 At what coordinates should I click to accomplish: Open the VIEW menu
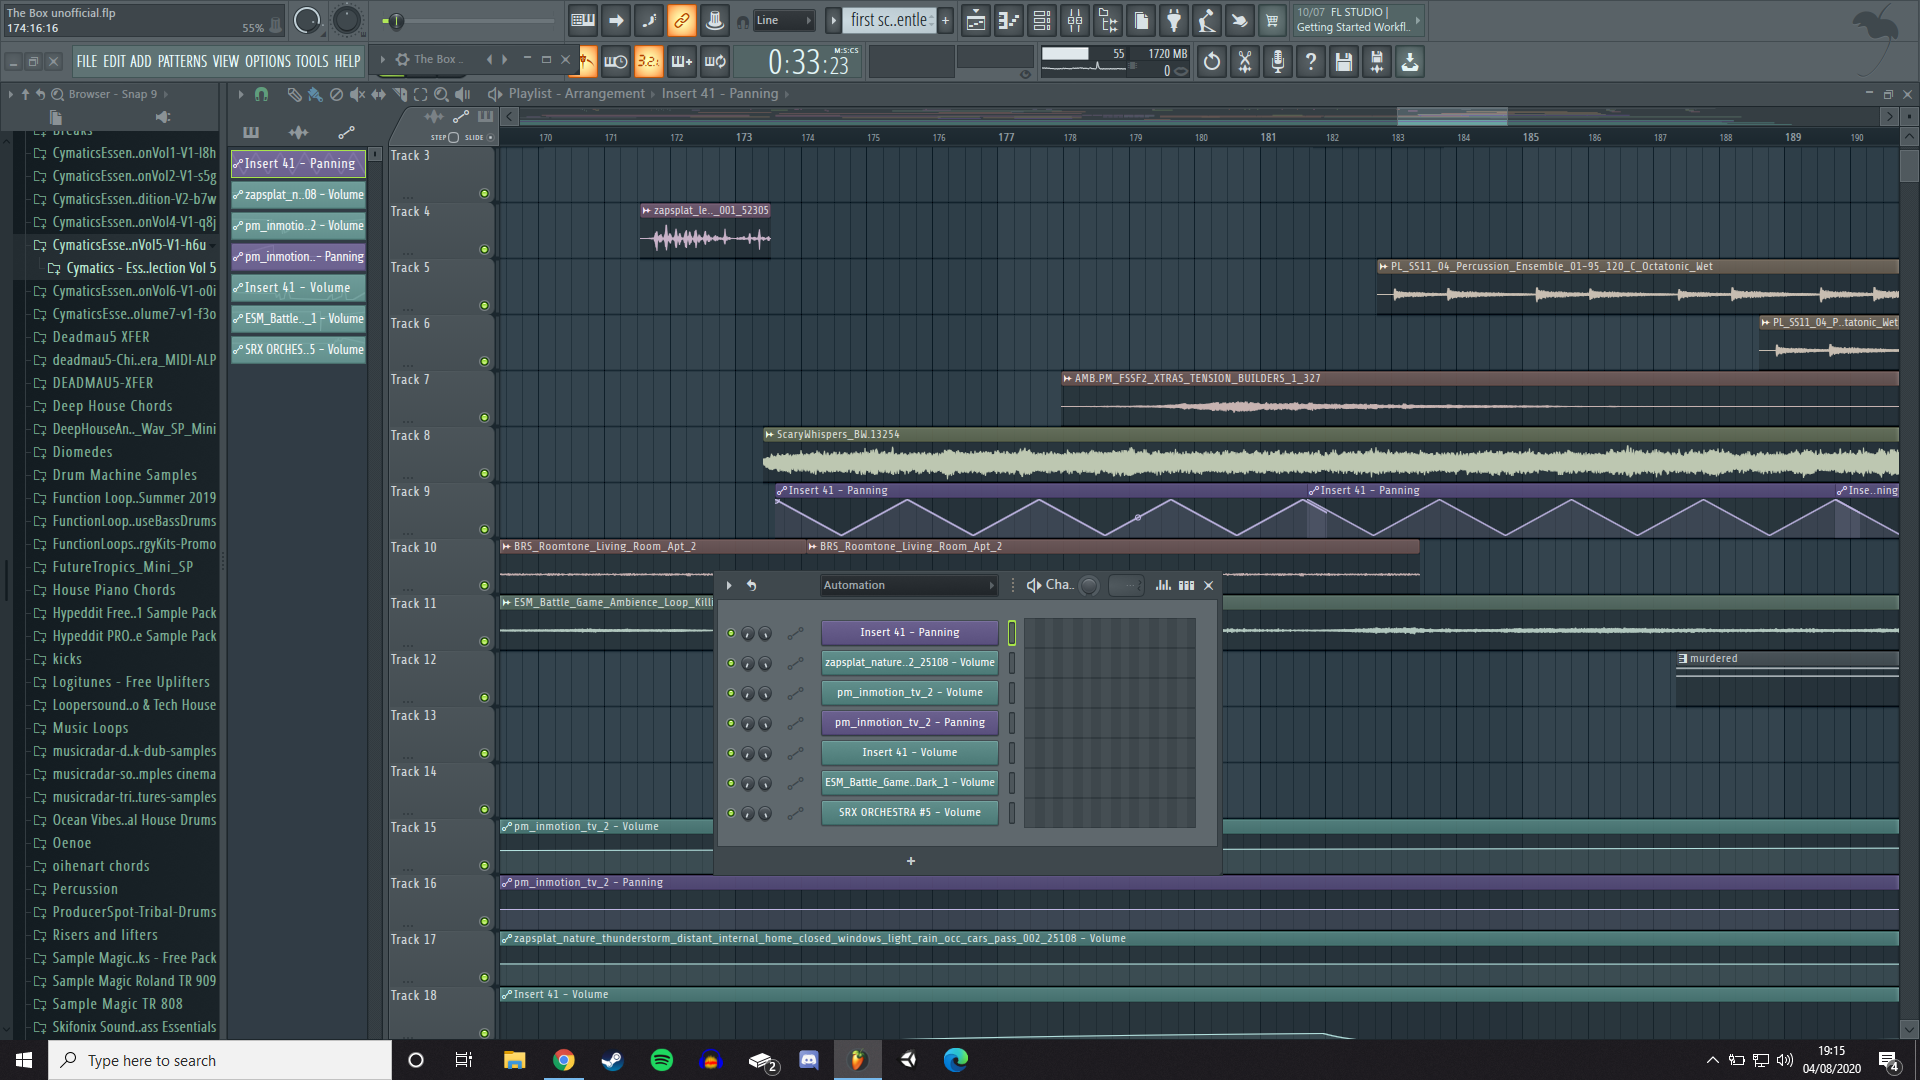point(226,62)
